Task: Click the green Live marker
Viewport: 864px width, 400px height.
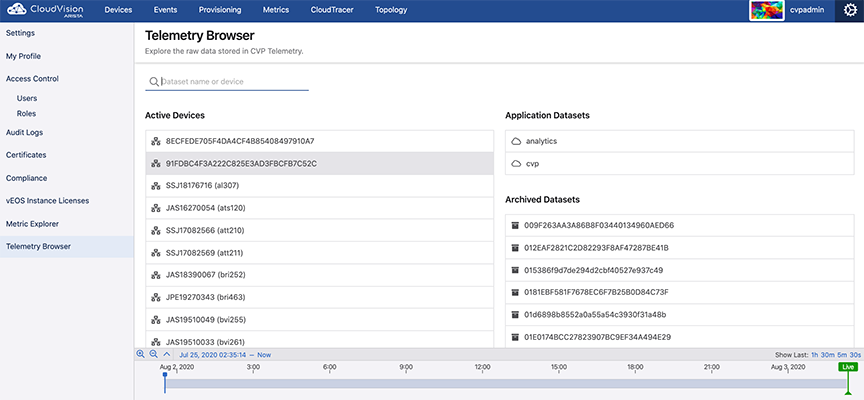Action: (x=847, y=366)
